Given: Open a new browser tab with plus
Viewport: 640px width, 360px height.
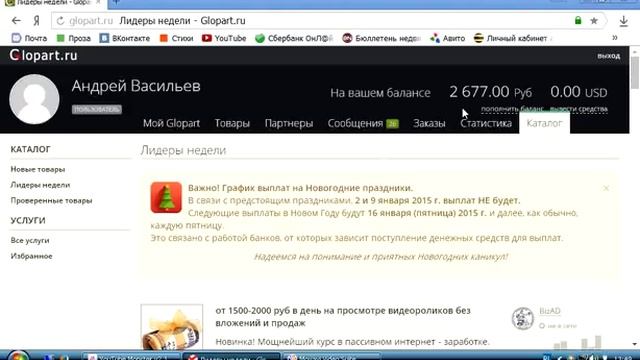Looking at the screenshot, I should [x=116, y=2].
